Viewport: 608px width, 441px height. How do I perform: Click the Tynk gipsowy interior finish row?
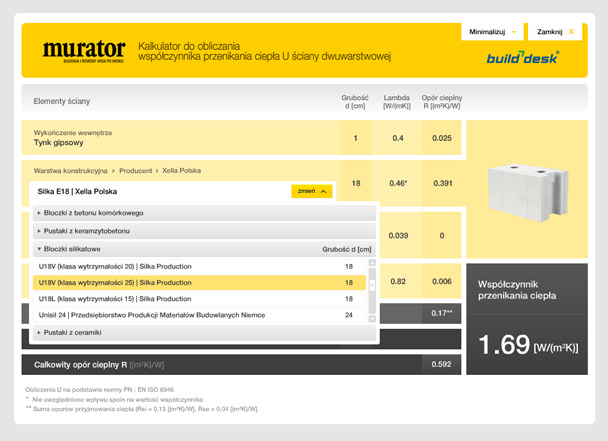(60, 143)
